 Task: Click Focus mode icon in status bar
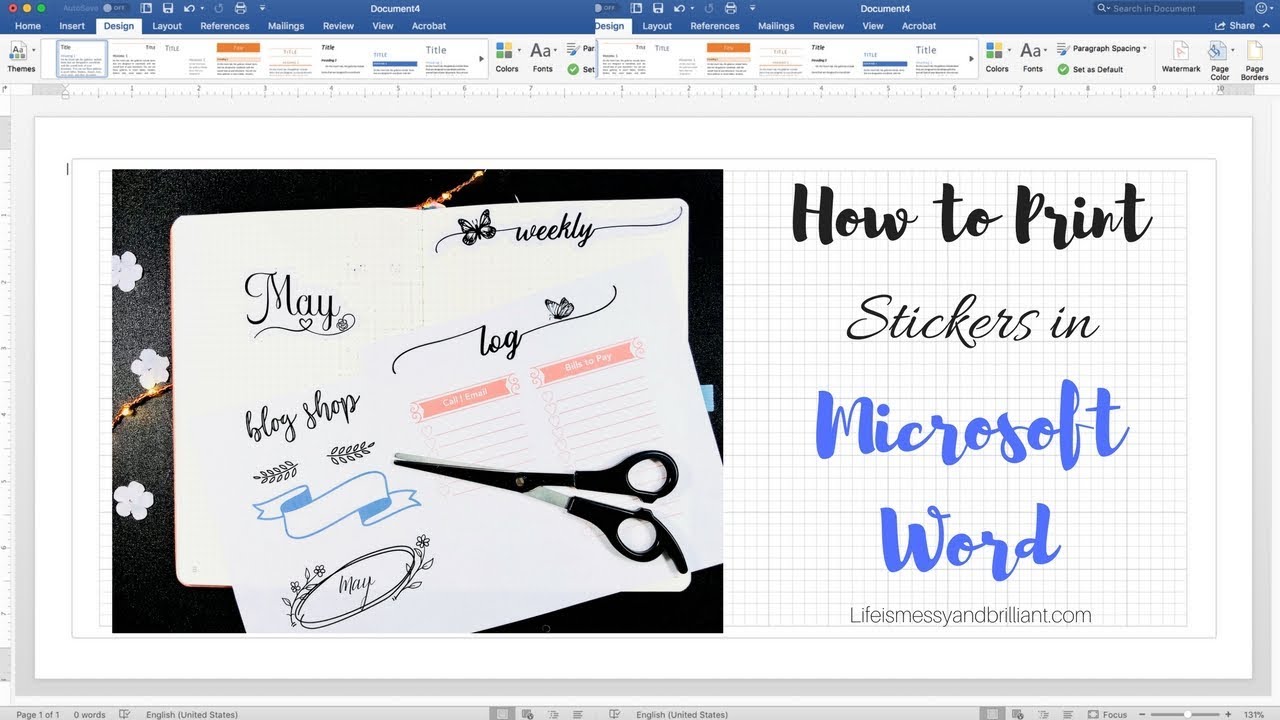point(1091,714)
